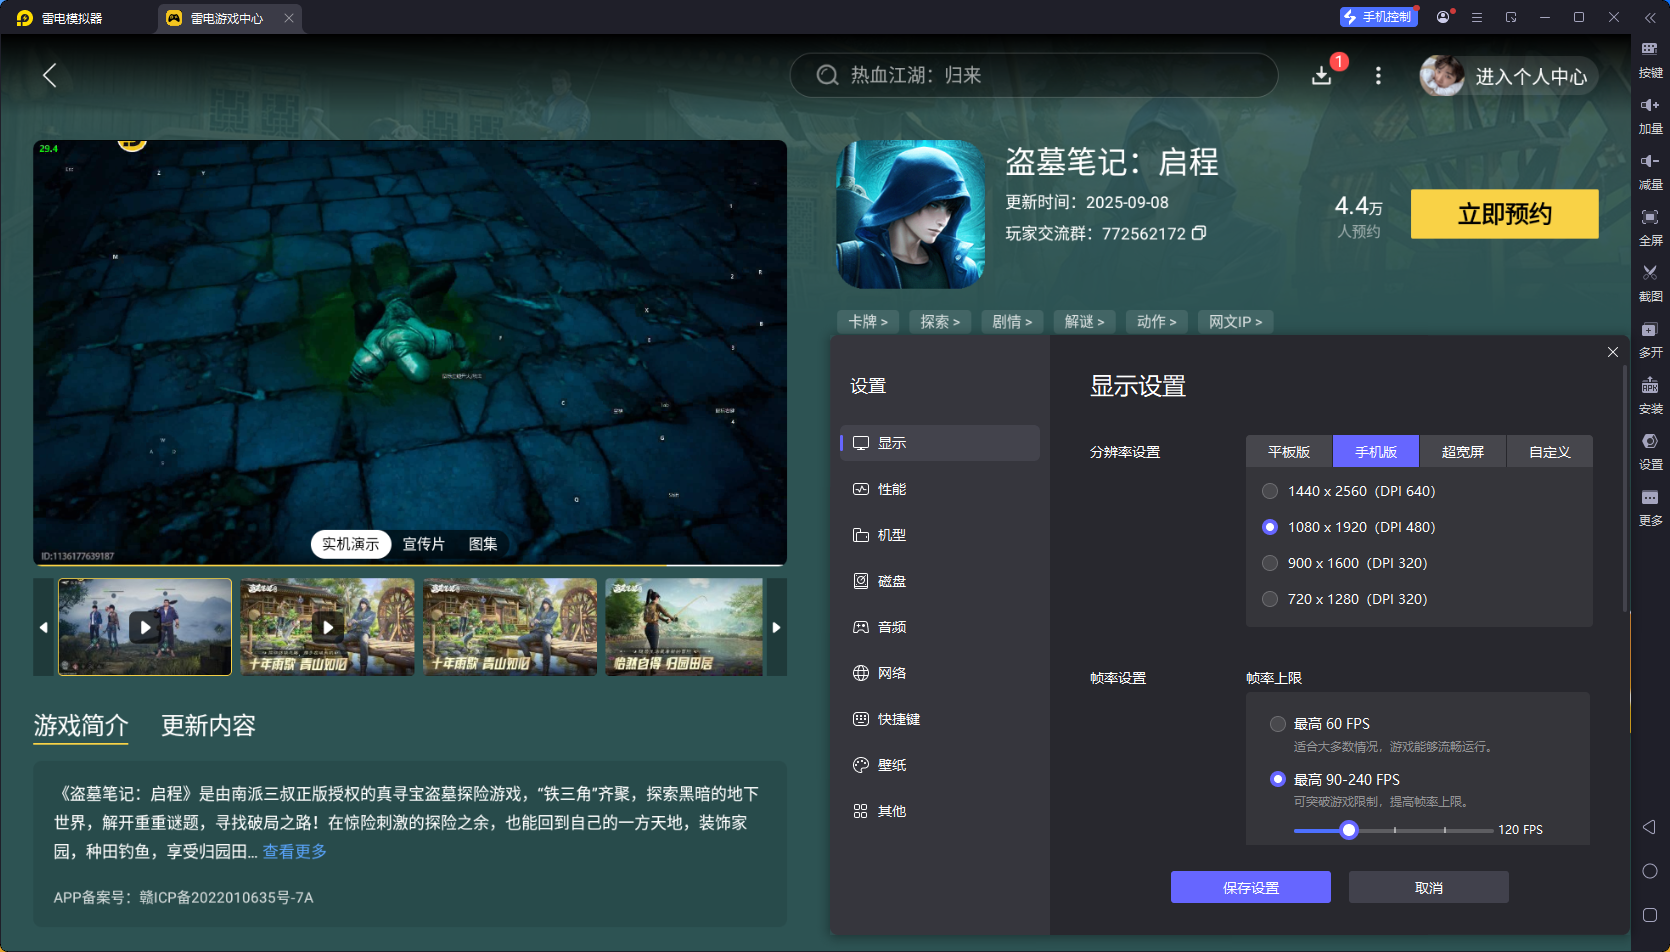Open the hamburger menu in title bar
This screenshot has width=1670, height=952.
click(x=1477, y=17)
